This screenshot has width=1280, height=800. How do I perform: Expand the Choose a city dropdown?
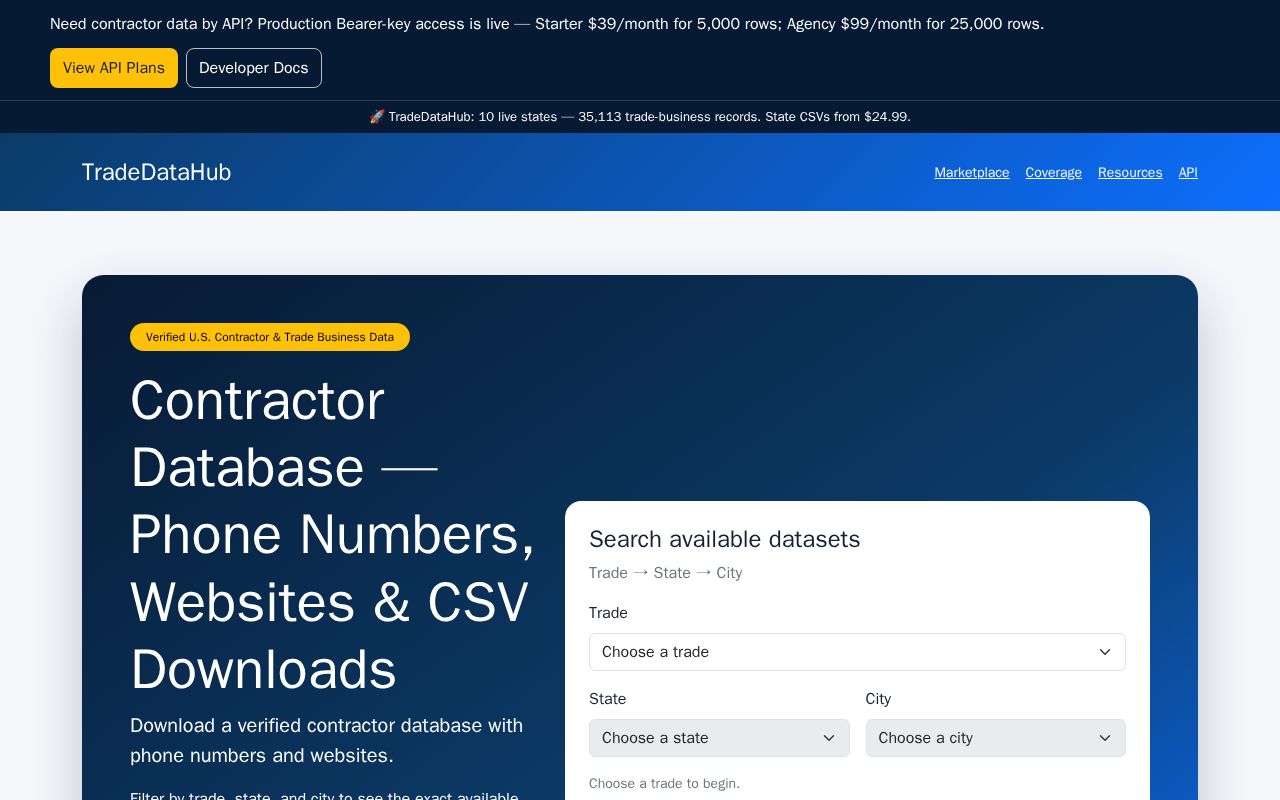(x=995, y=738)
